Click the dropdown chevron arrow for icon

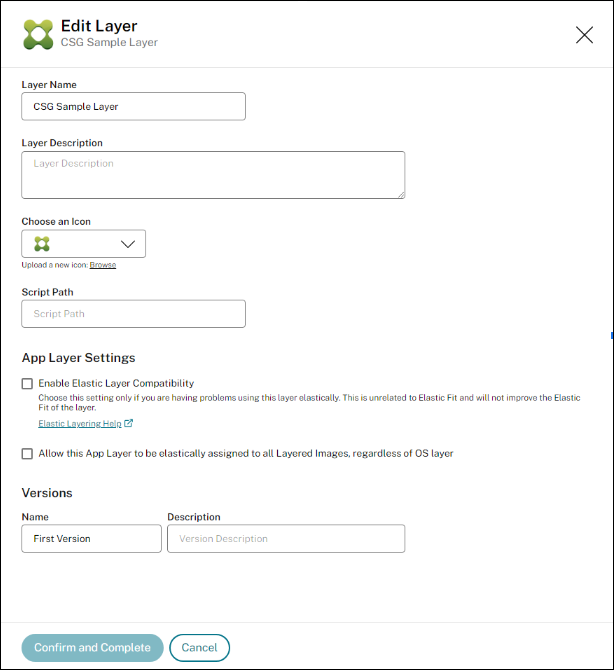coord(128,244)
